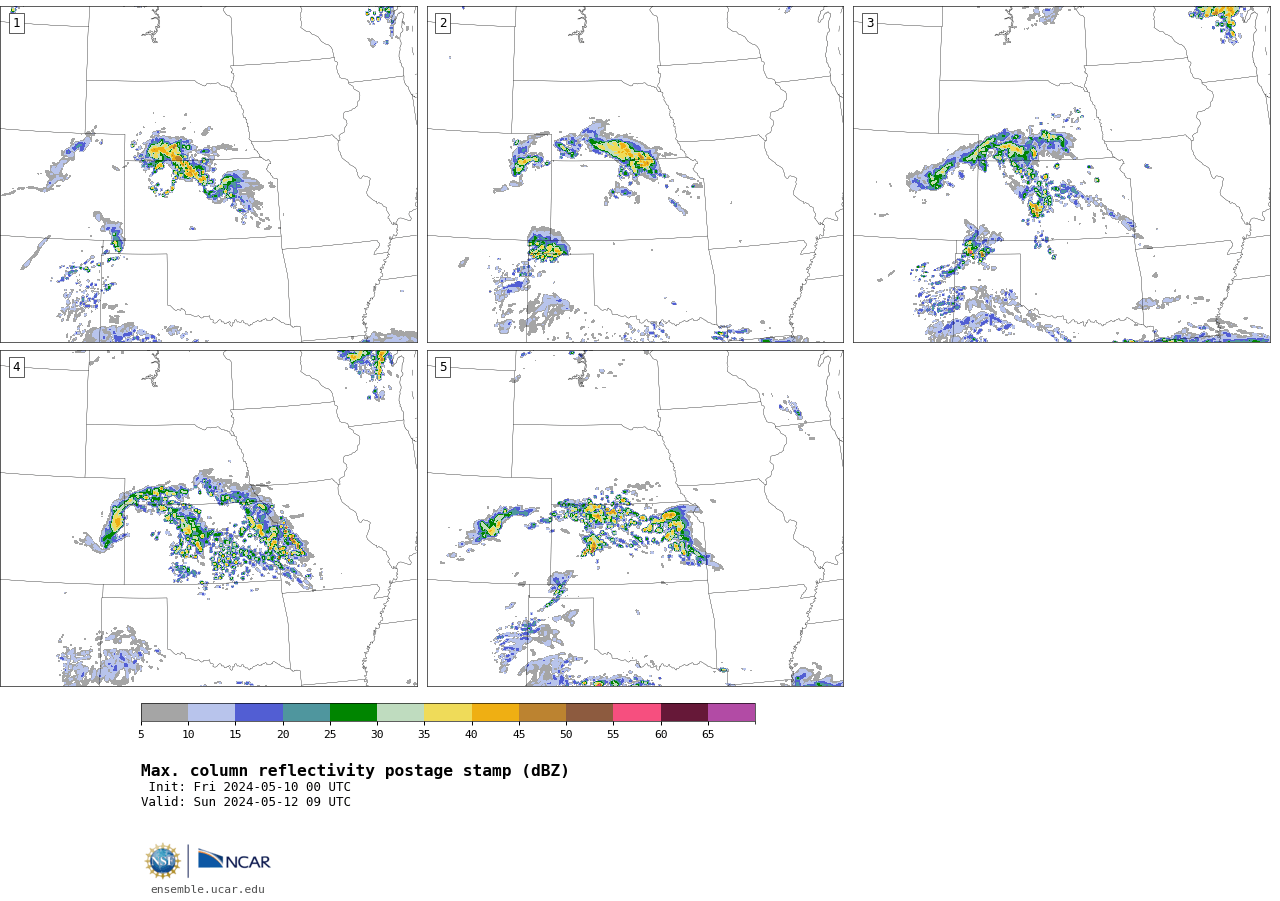This screenshot has height=901, width=1280.
Task: Click the ensemble.ucar.edu text
Action: click(x=208, y=889)
